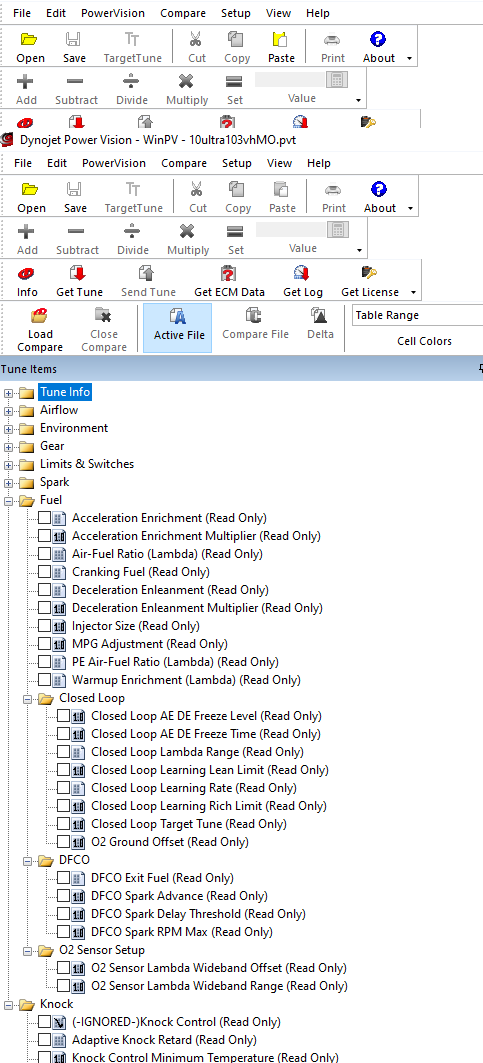Open the View menu in the 10ultra103vhMO.pvt window
The height and width of the screenshot is (1063, 483).
pos(279,163)
